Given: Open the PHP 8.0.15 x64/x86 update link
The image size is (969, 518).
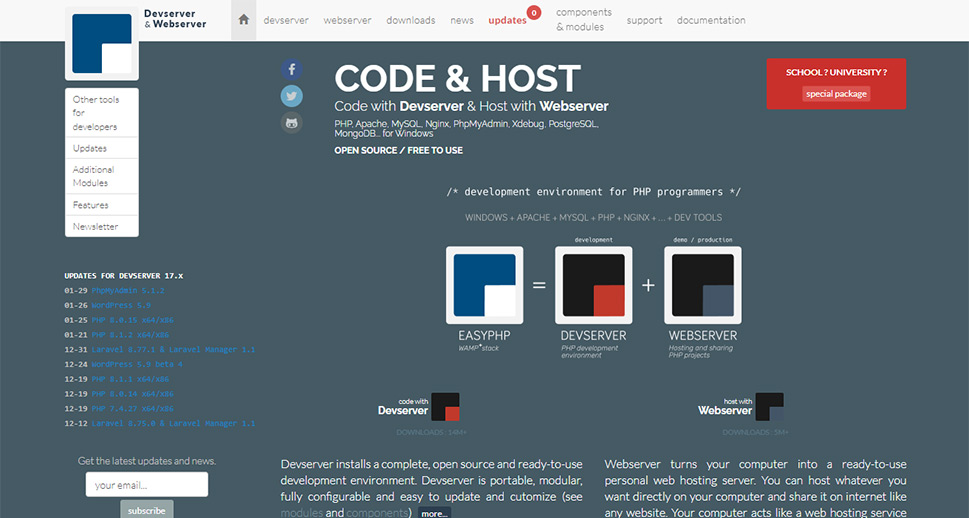Looking at the screenshot, I should tap(133, 320).
